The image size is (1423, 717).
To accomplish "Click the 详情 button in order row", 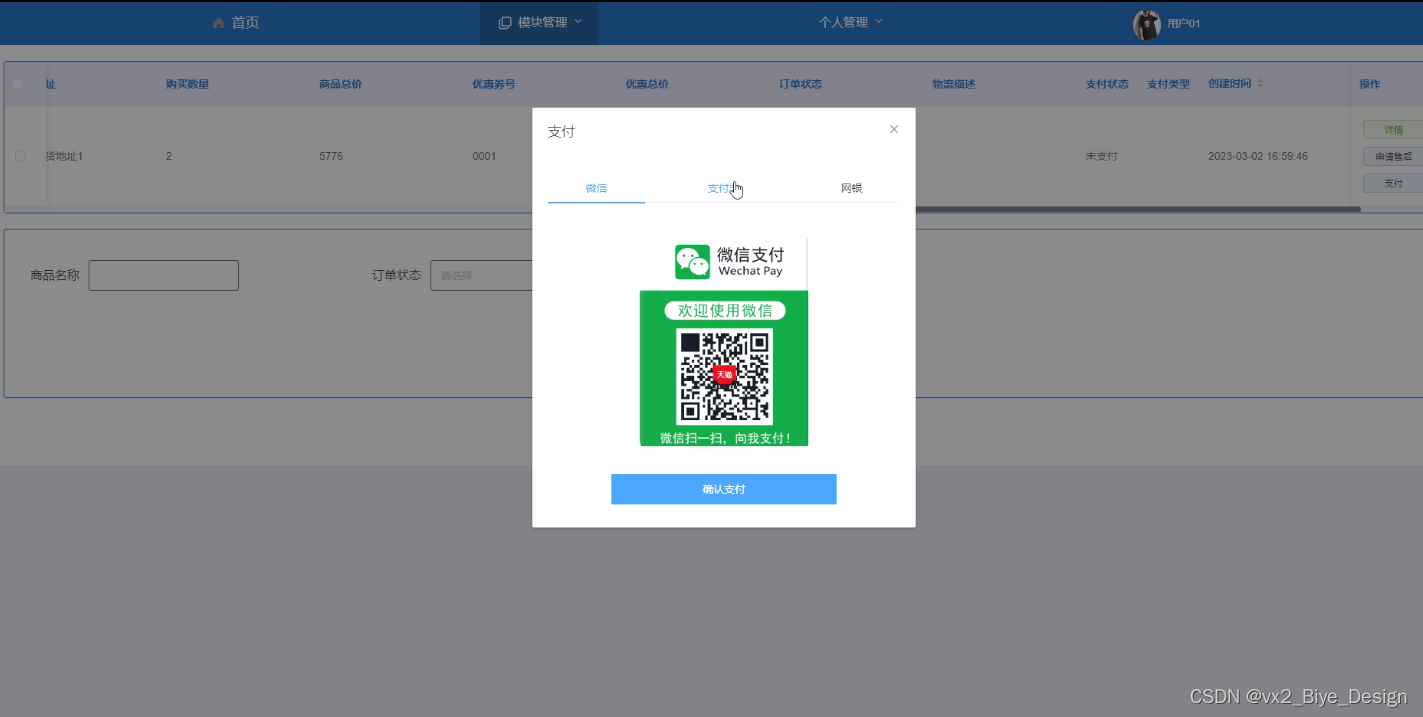I will pos(1393,130).
